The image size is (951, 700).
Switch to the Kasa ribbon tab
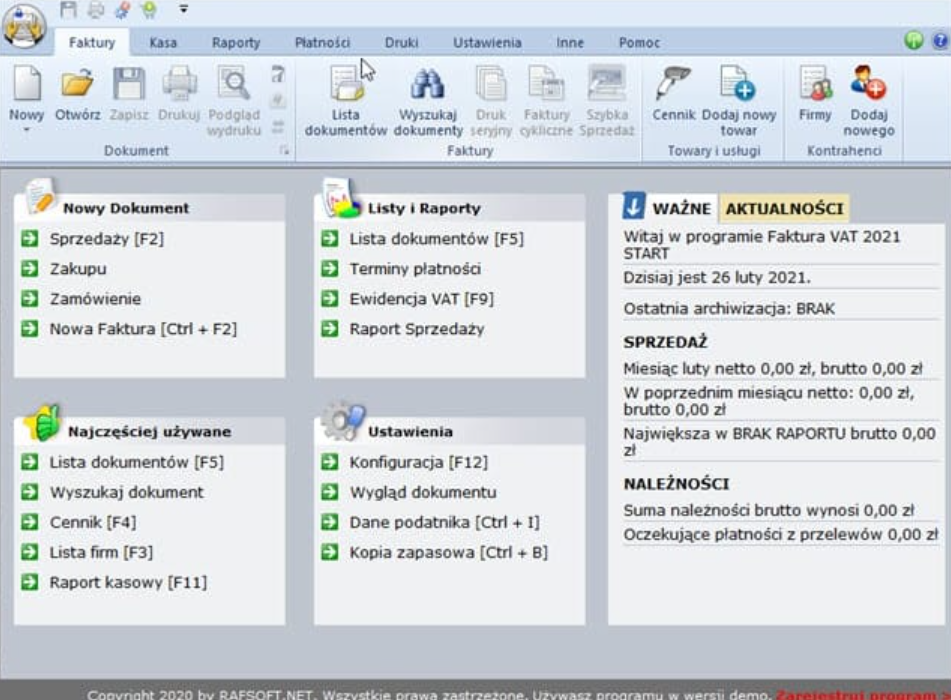163,43
